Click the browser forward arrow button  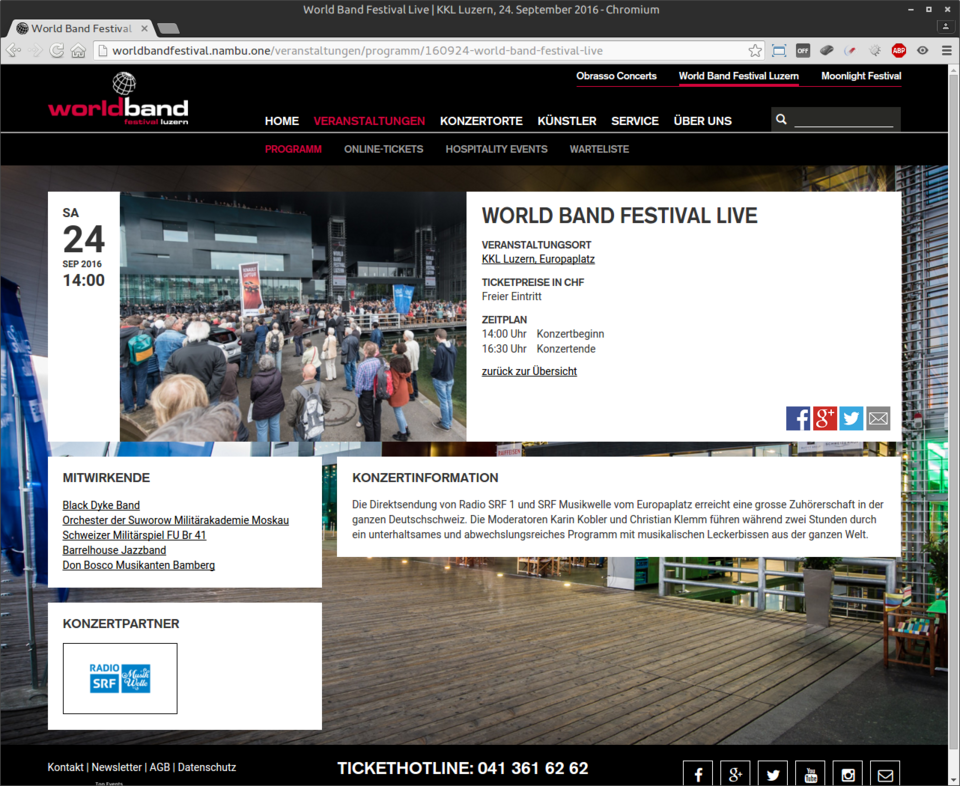36,51
